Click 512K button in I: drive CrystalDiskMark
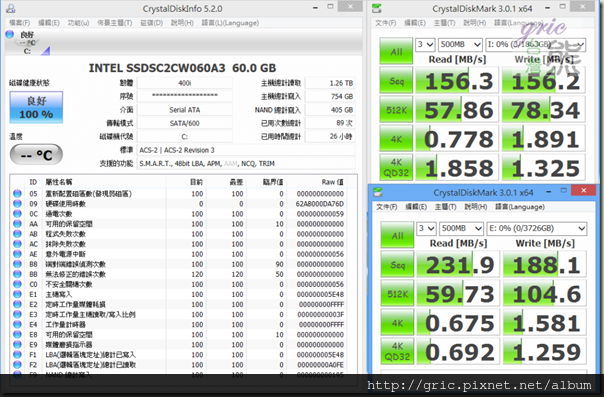Image resolution: width=604 pixels, height=397 pixels. (396, 109)
